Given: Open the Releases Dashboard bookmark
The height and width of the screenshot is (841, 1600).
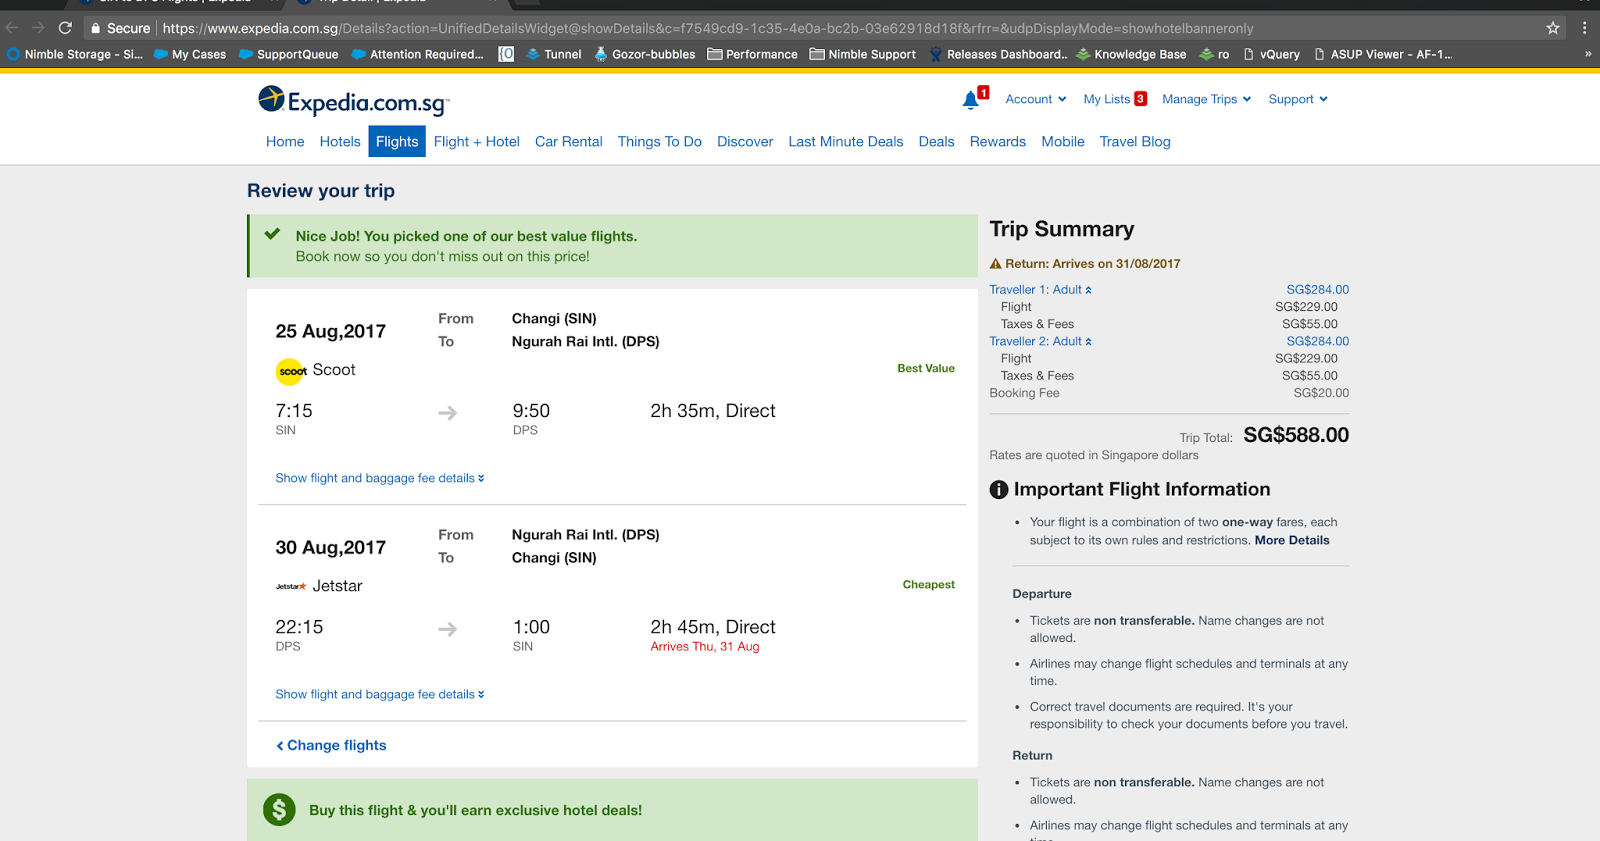Looking at the screenshot, I should coord(998,54).
